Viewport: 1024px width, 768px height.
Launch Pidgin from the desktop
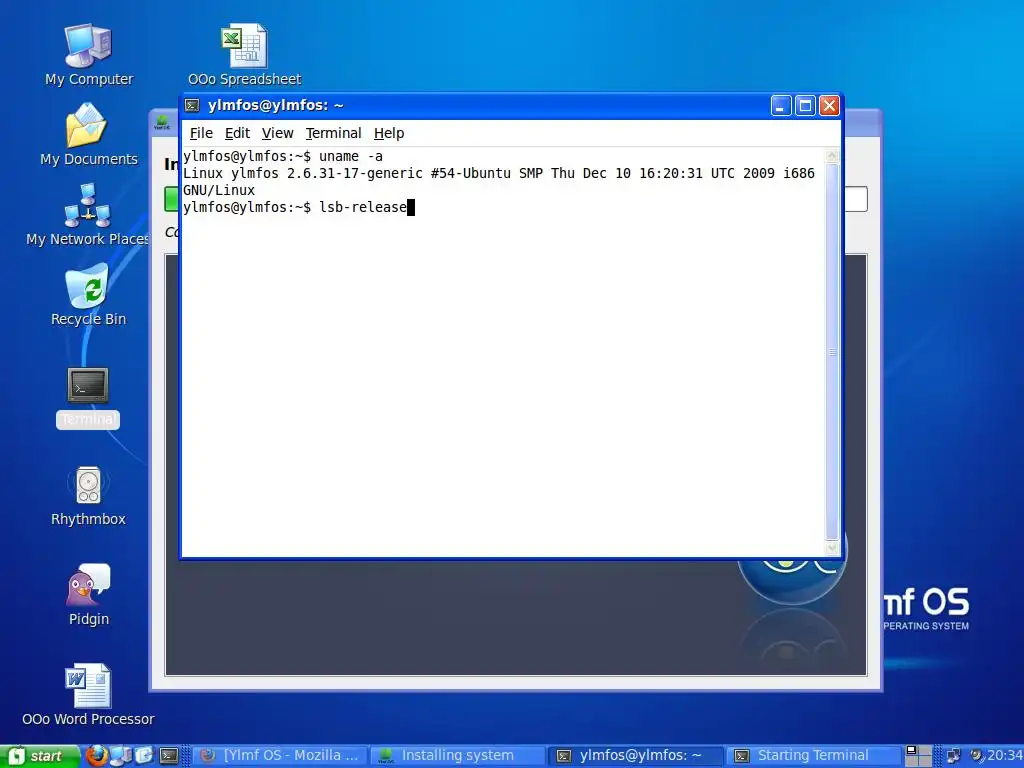89,595
